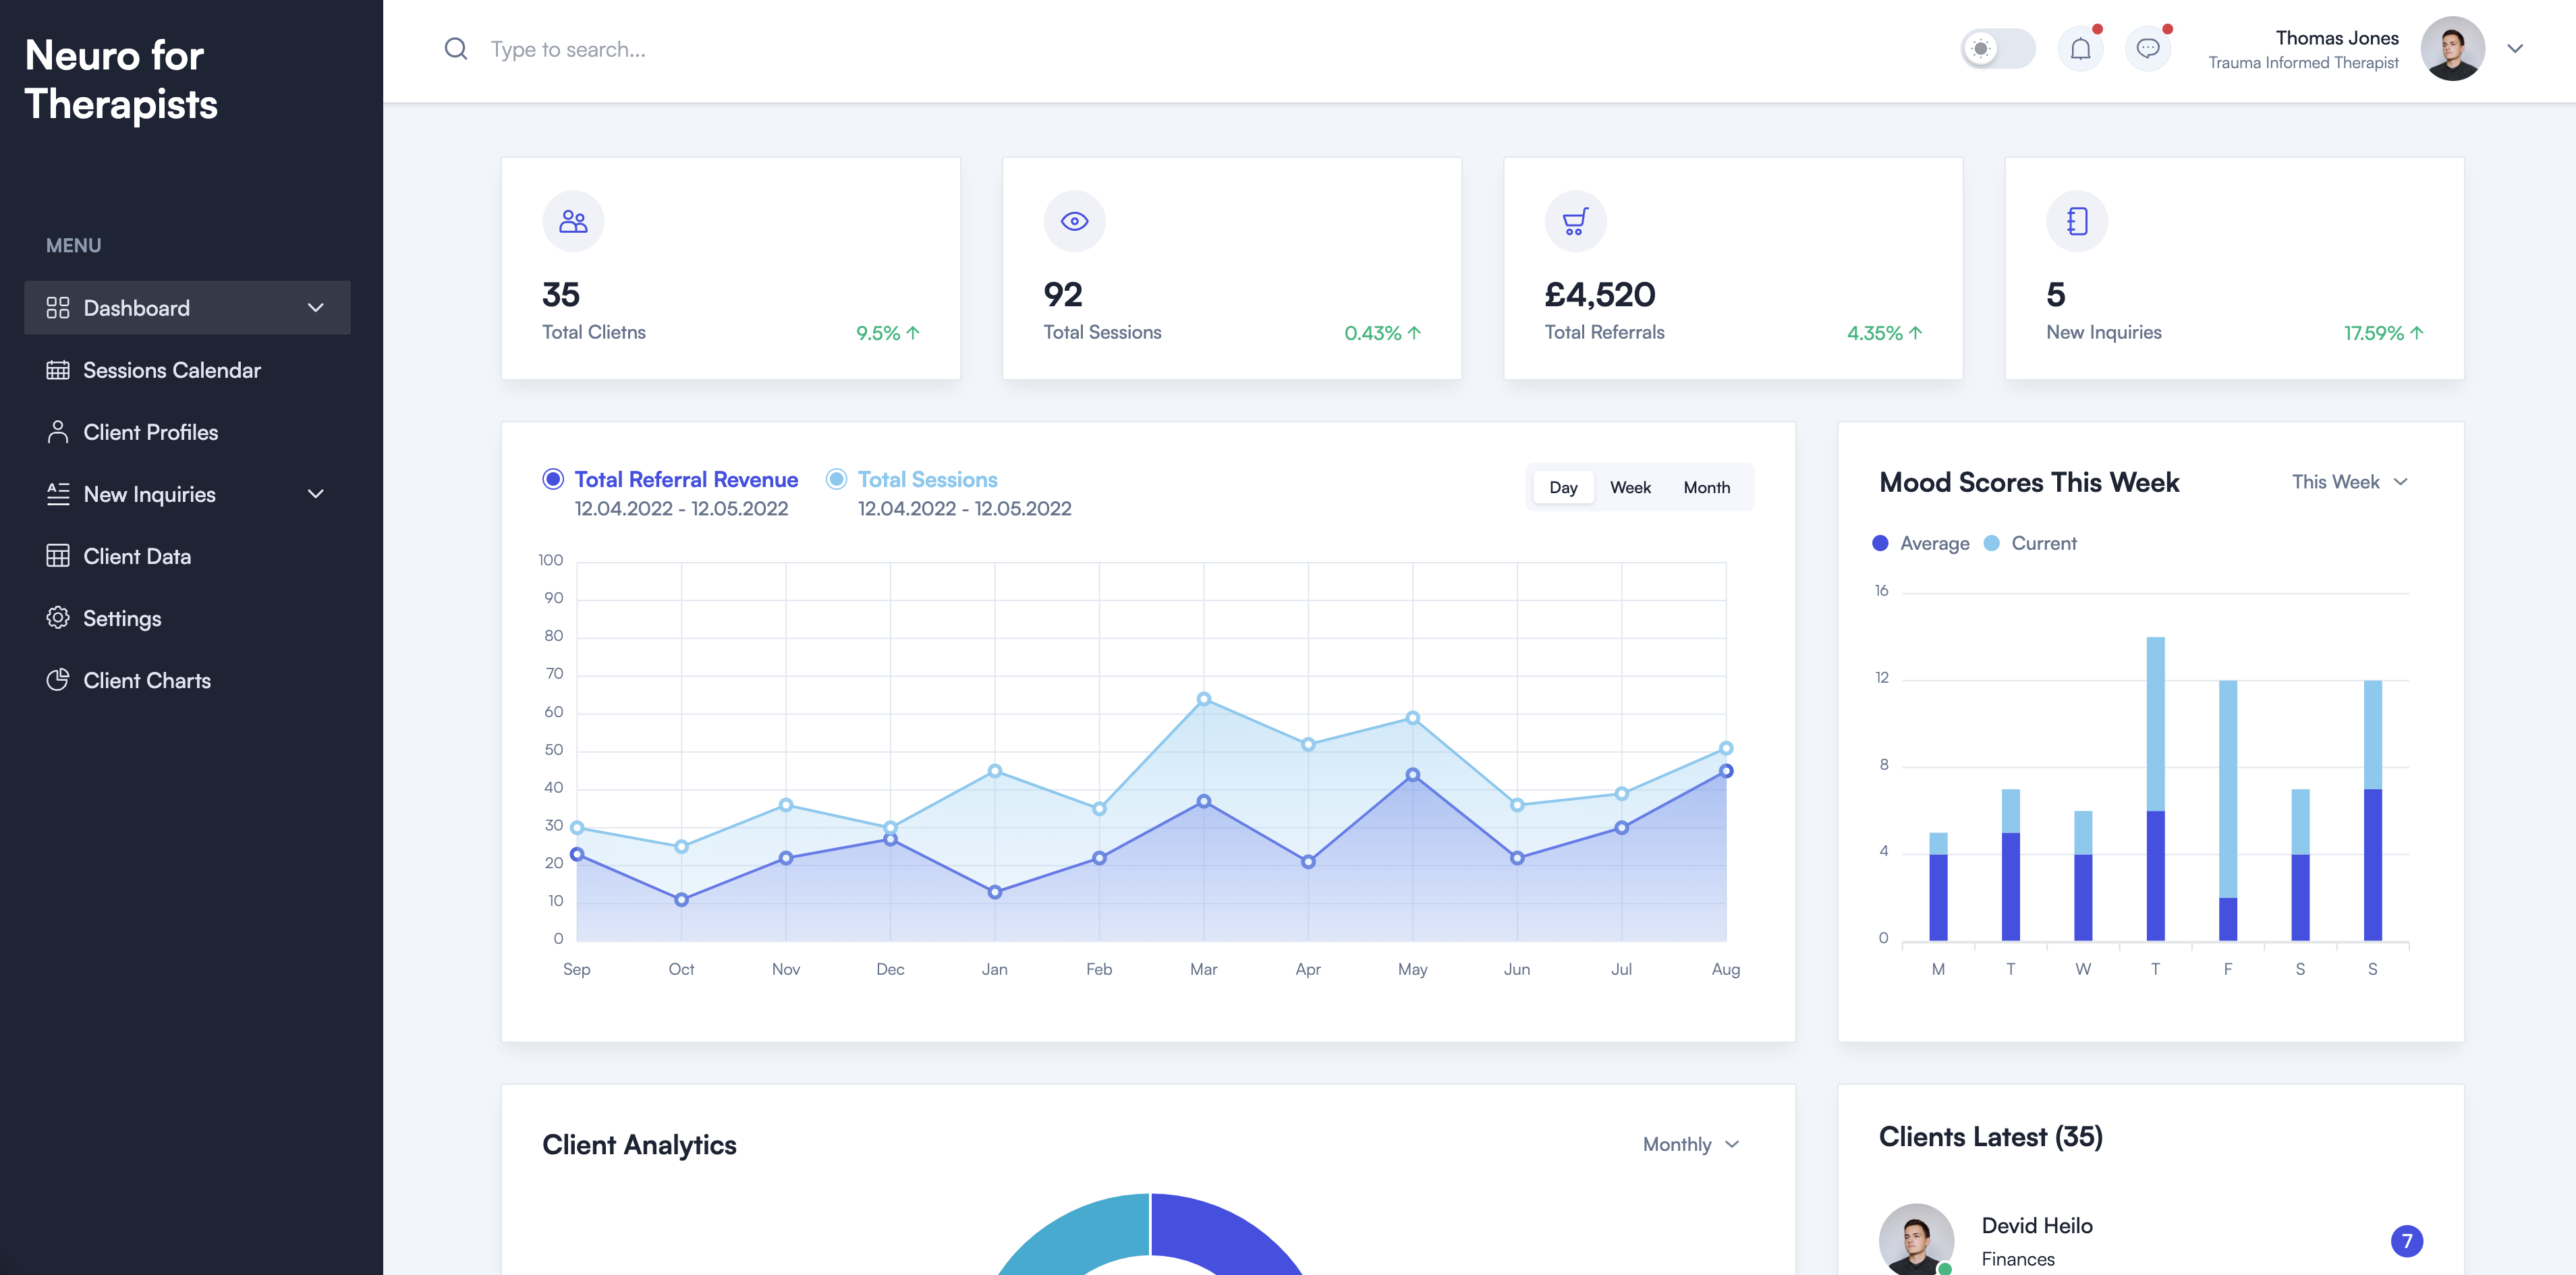This screenshot has width=2576, height=1275.
Task: Click the Client Charts pie icon
Action: point(58,680)
